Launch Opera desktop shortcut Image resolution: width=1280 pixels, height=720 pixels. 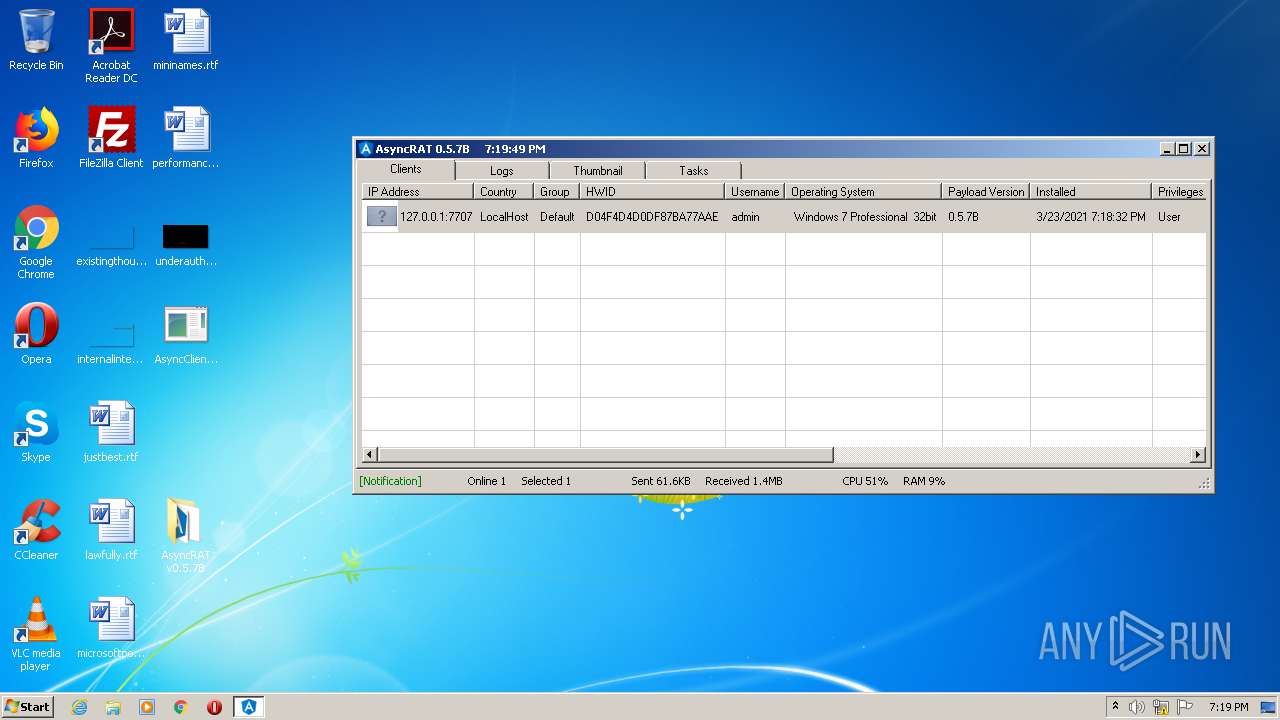click(x=36, y=334)
